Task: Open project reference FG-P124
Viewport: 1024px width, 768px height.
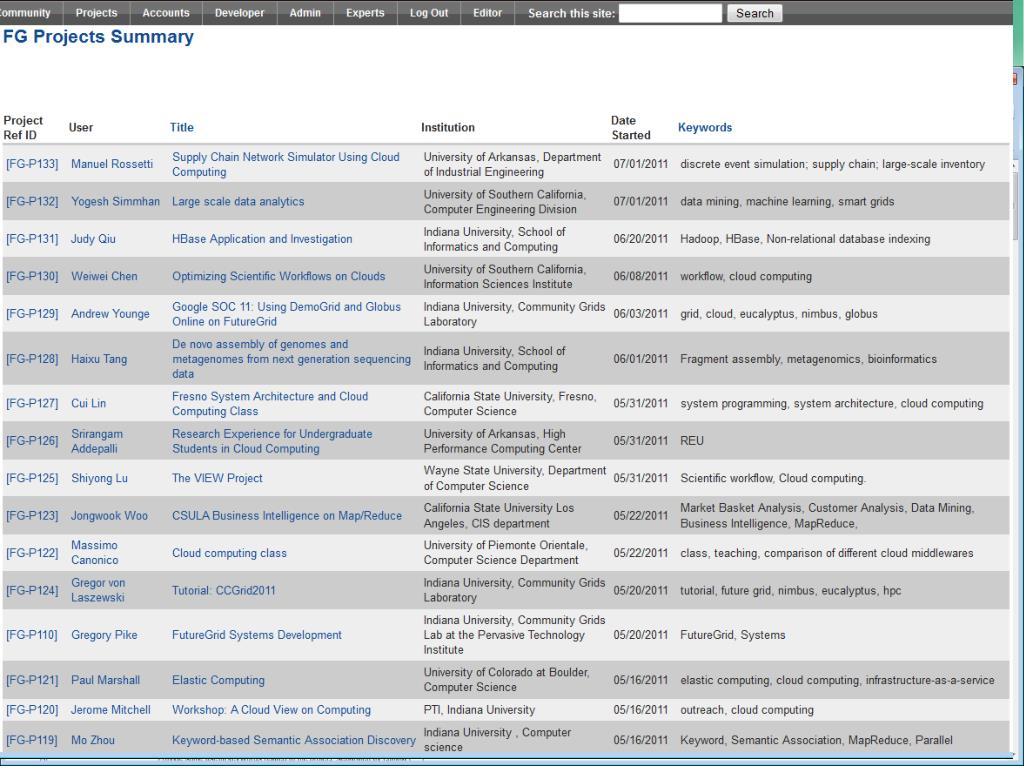Action: 32,591
